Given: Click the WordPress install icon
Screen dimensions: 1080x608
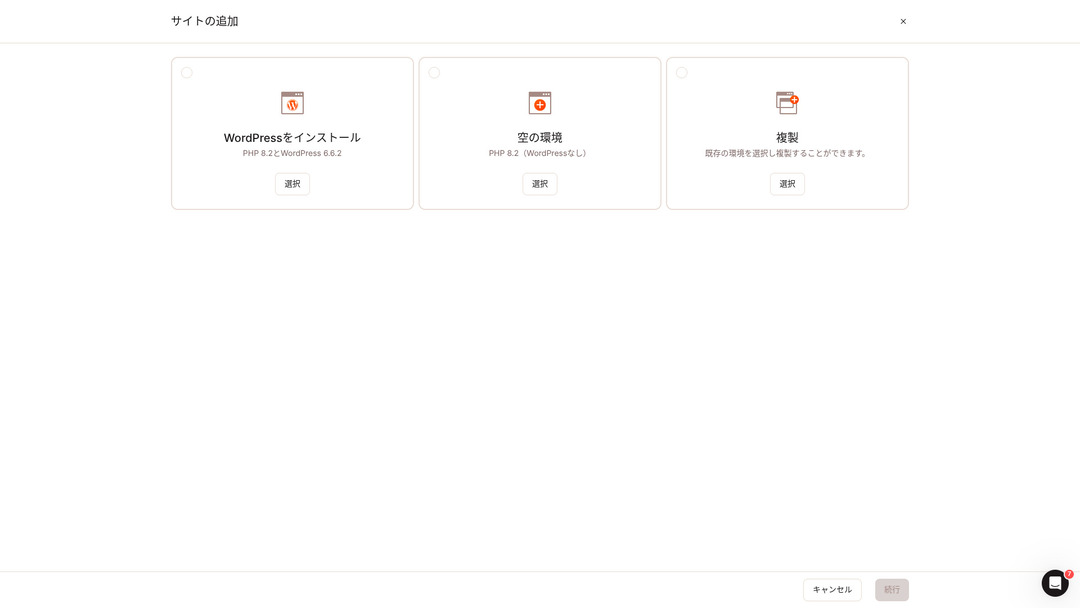Looking at the screenshot, I should point(292,103).
